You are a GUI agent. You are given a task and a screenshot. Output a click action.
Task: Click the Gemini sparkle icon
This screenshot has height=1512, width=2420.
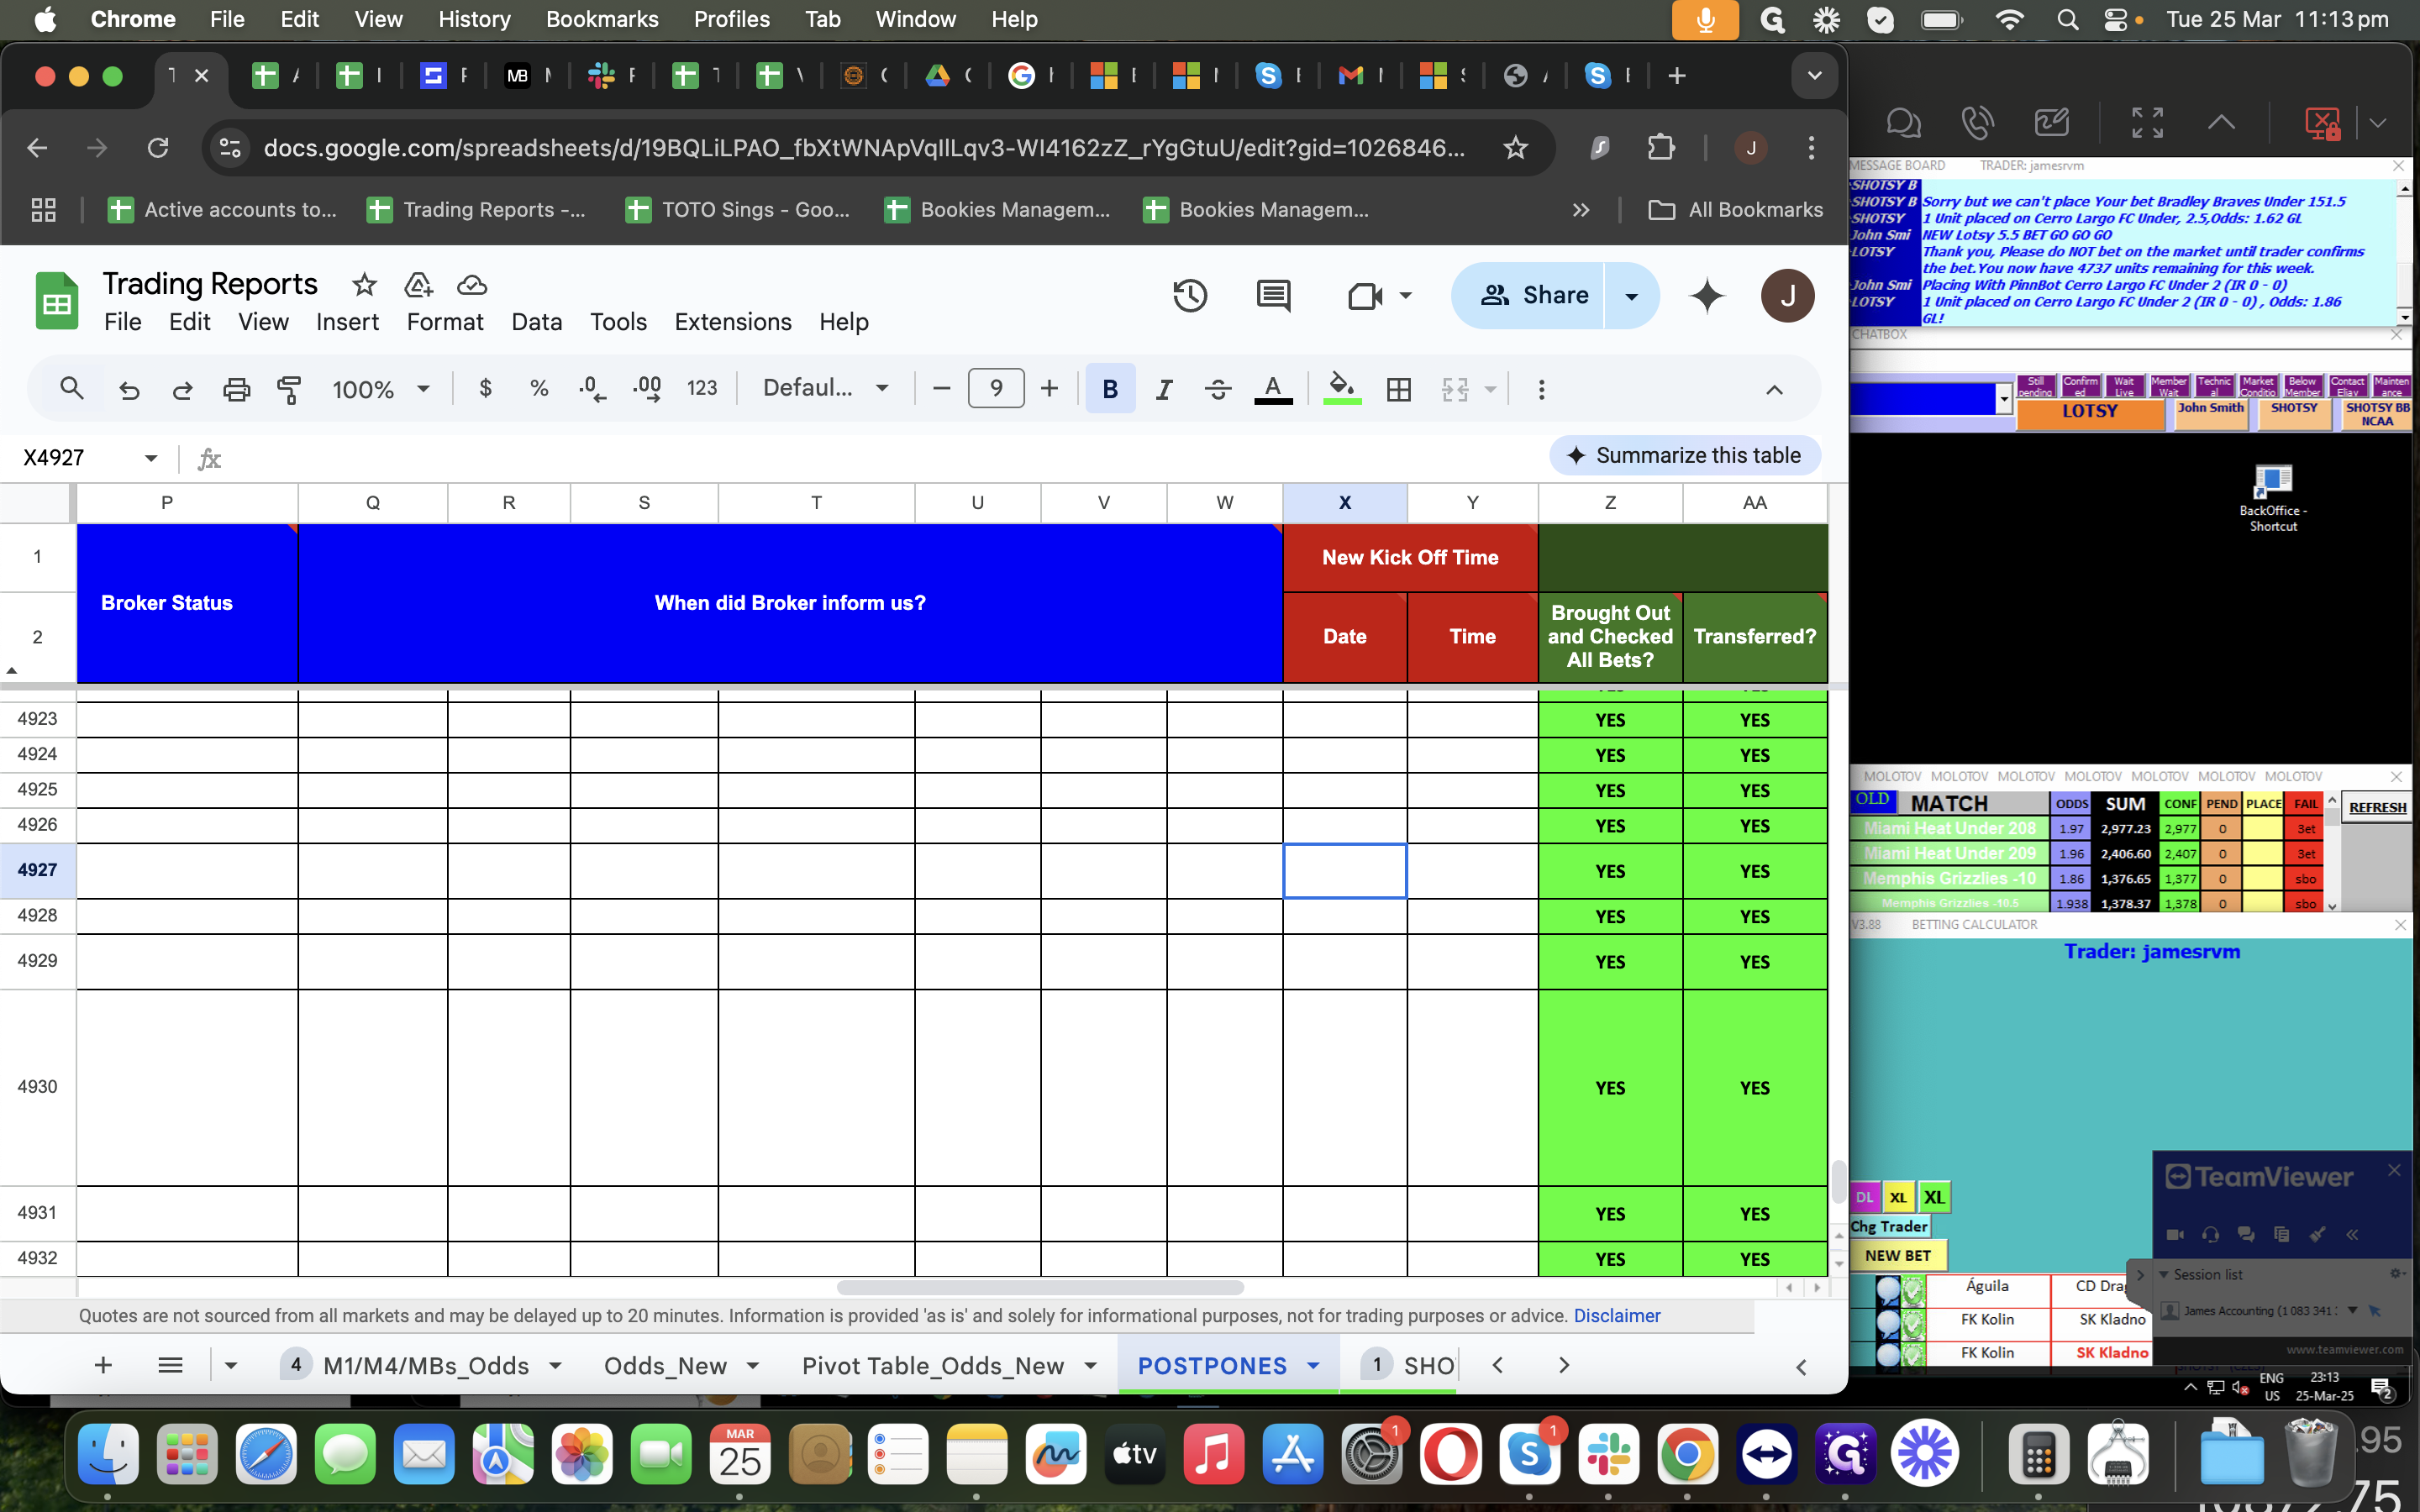[x=1707, y=295]
